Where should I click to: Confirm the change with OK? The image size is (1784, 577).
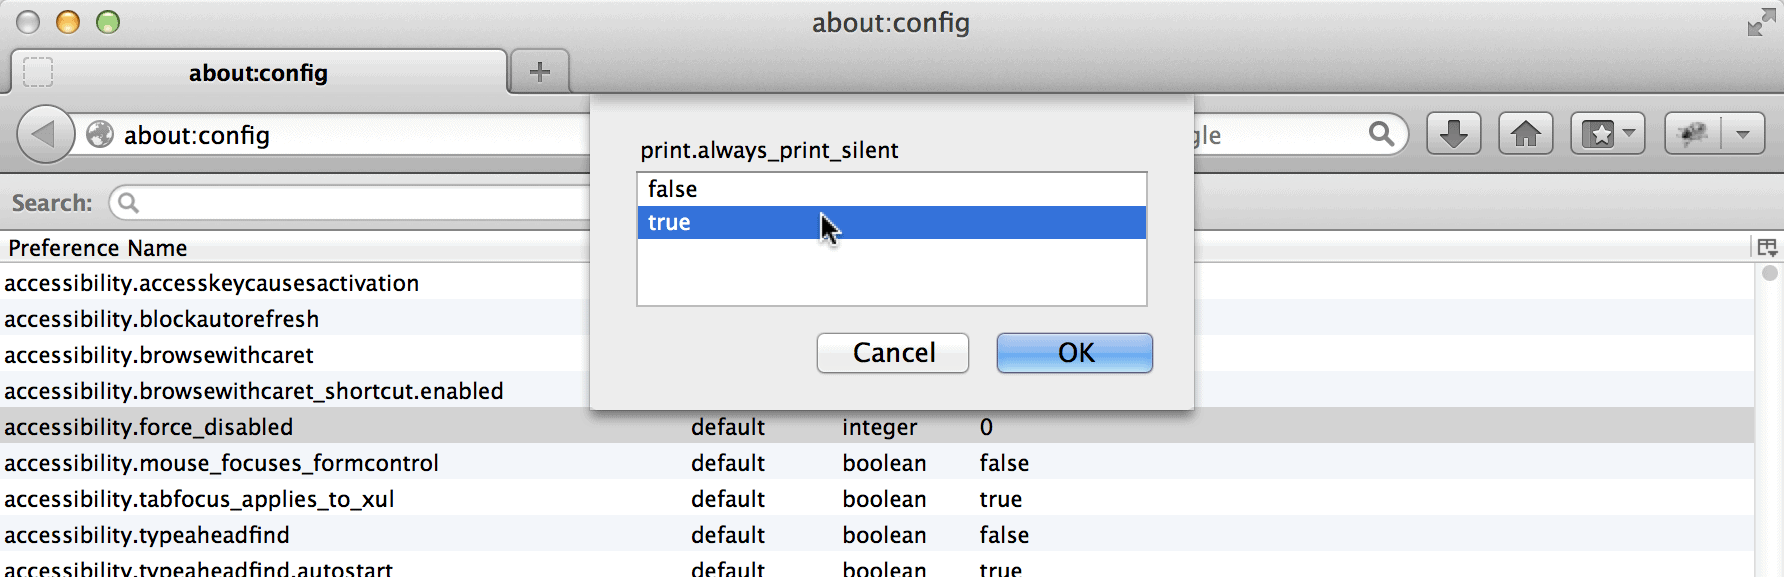[x=1074, y=352]
